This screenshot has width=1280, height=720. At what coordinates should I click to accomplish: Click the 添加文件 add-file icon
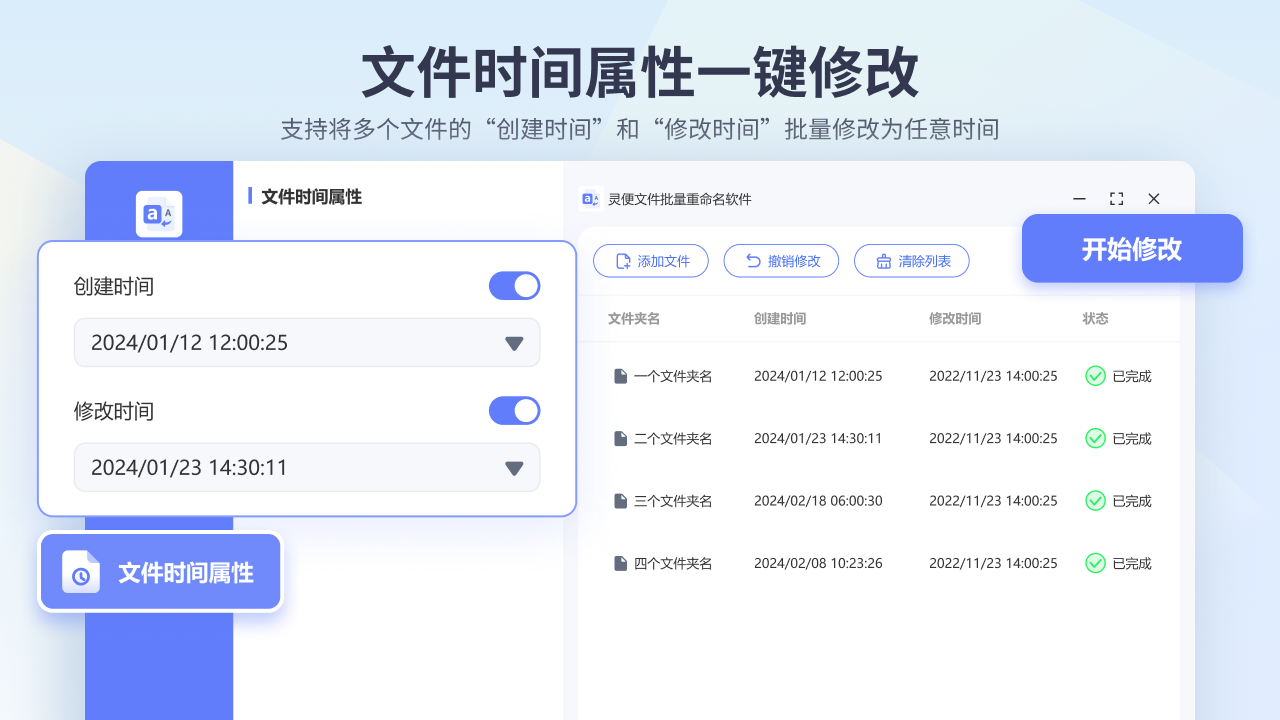[x=624, y=260]
